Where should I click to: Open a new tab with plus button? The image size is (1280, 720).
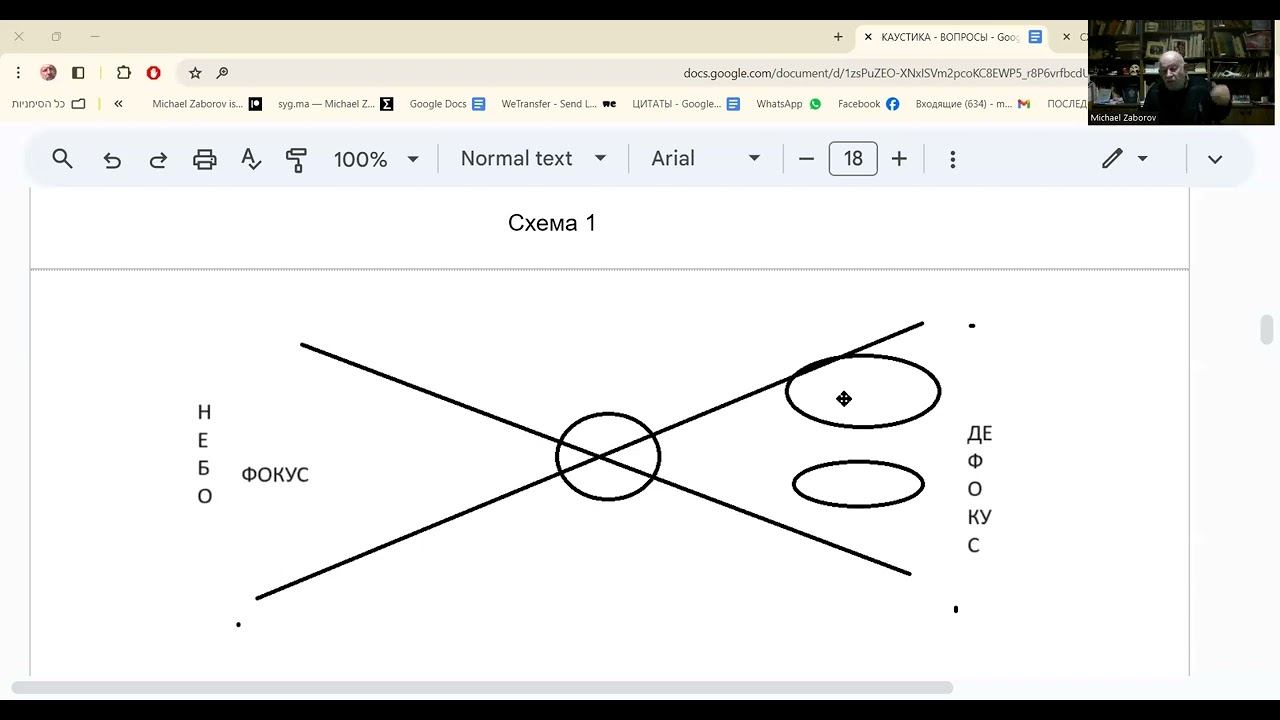pyautogui.click(x=838, y=37)
